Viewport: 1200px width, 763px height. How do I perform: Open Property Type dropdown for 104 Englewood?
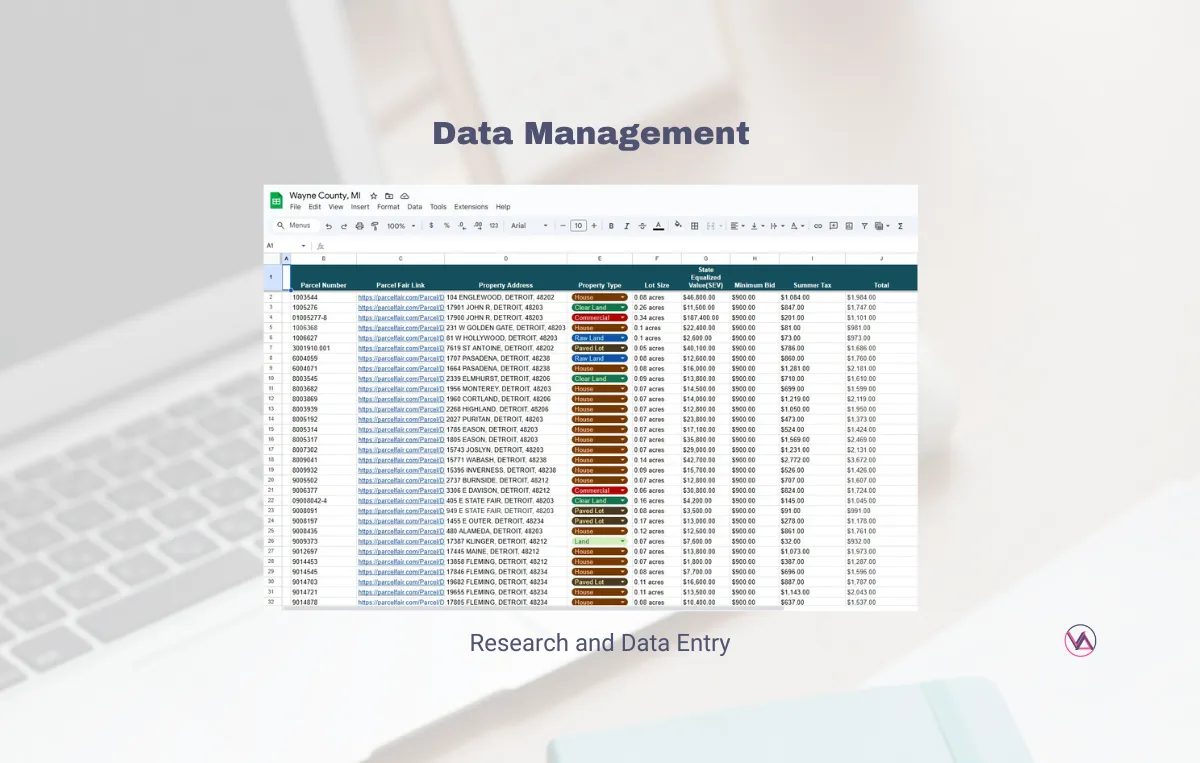point(600,297)
